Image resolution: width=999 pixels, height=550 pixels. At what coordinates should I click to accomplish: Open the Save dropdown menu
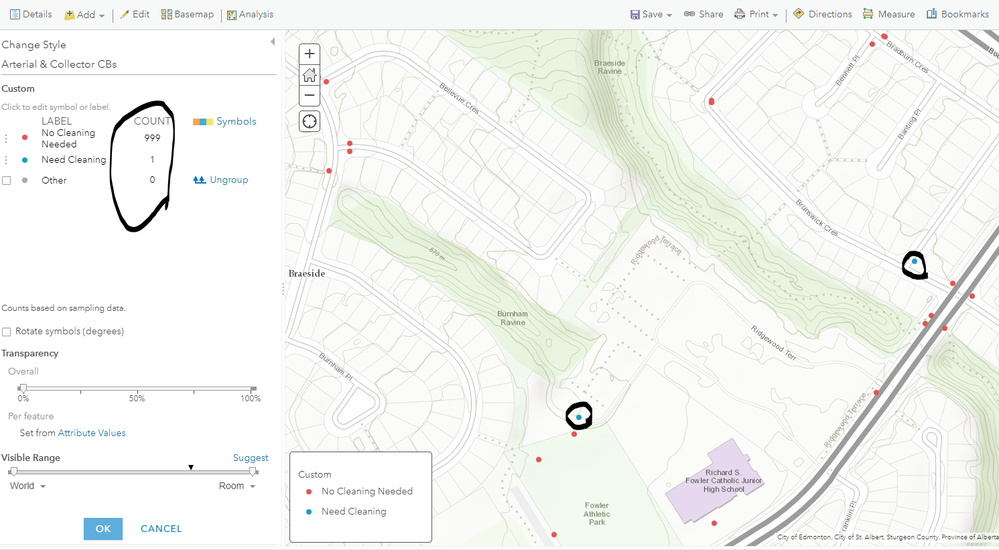pos(650,14)
